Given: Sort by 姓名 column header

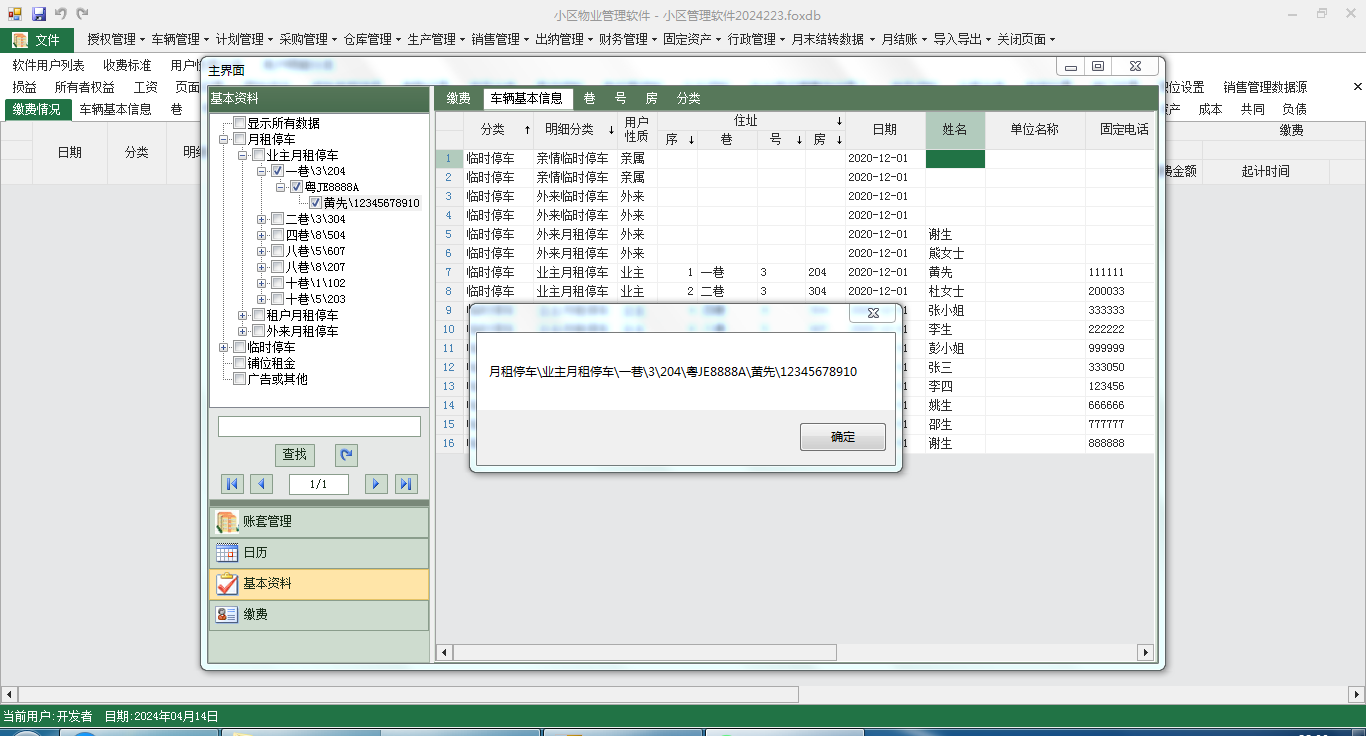Looking at the screenshot, I should click(955, 130).
